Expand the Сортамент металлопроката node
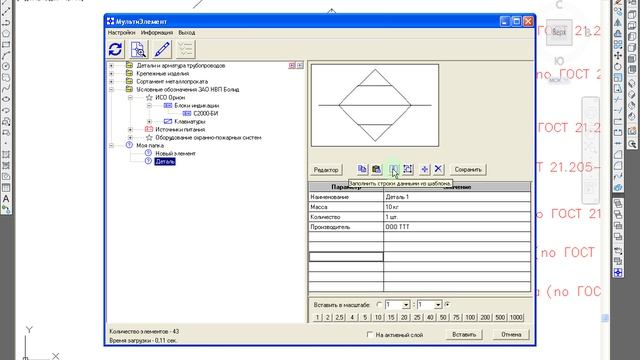 click(x=111, y=82)
